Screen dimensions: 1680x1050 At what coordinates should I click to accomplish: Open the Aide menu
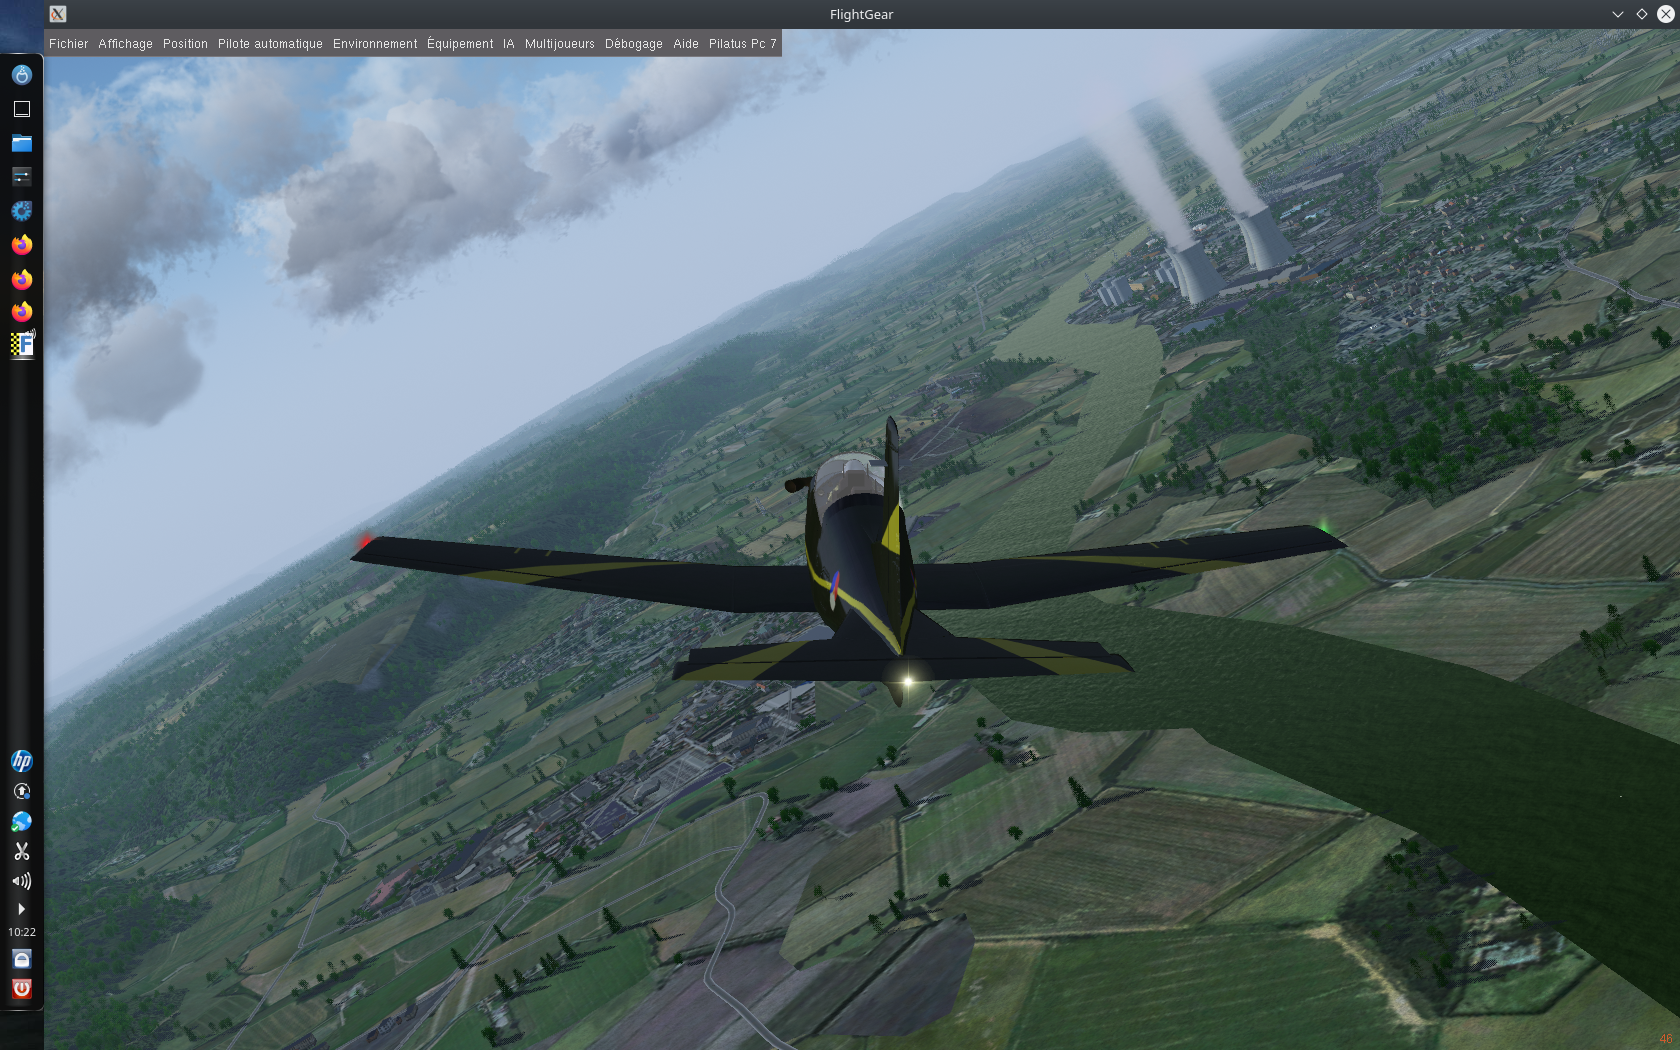pos(686,44)
